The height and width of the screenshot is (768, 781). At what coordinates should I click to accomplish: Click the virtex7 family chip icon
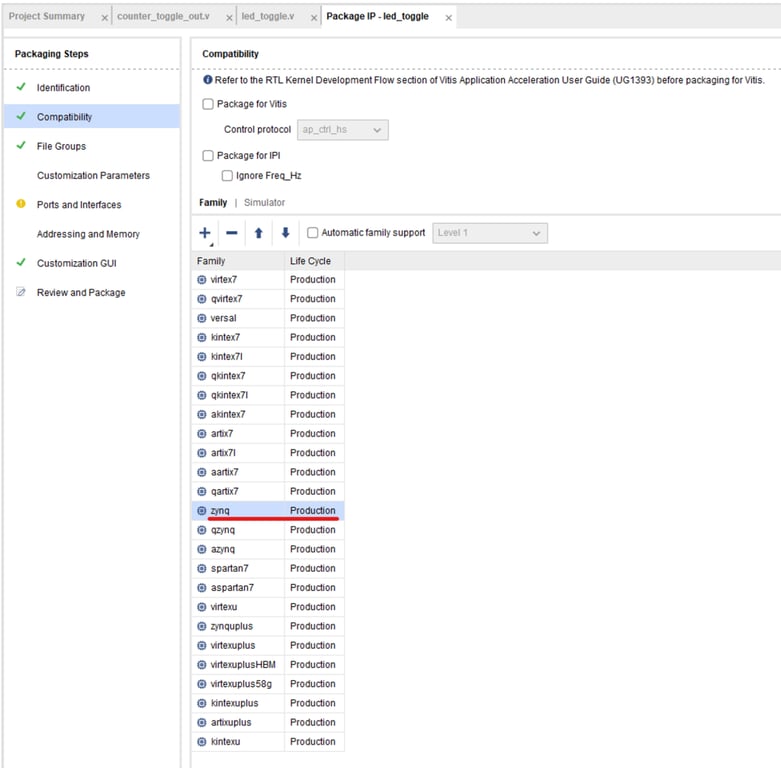click(202, 280)
